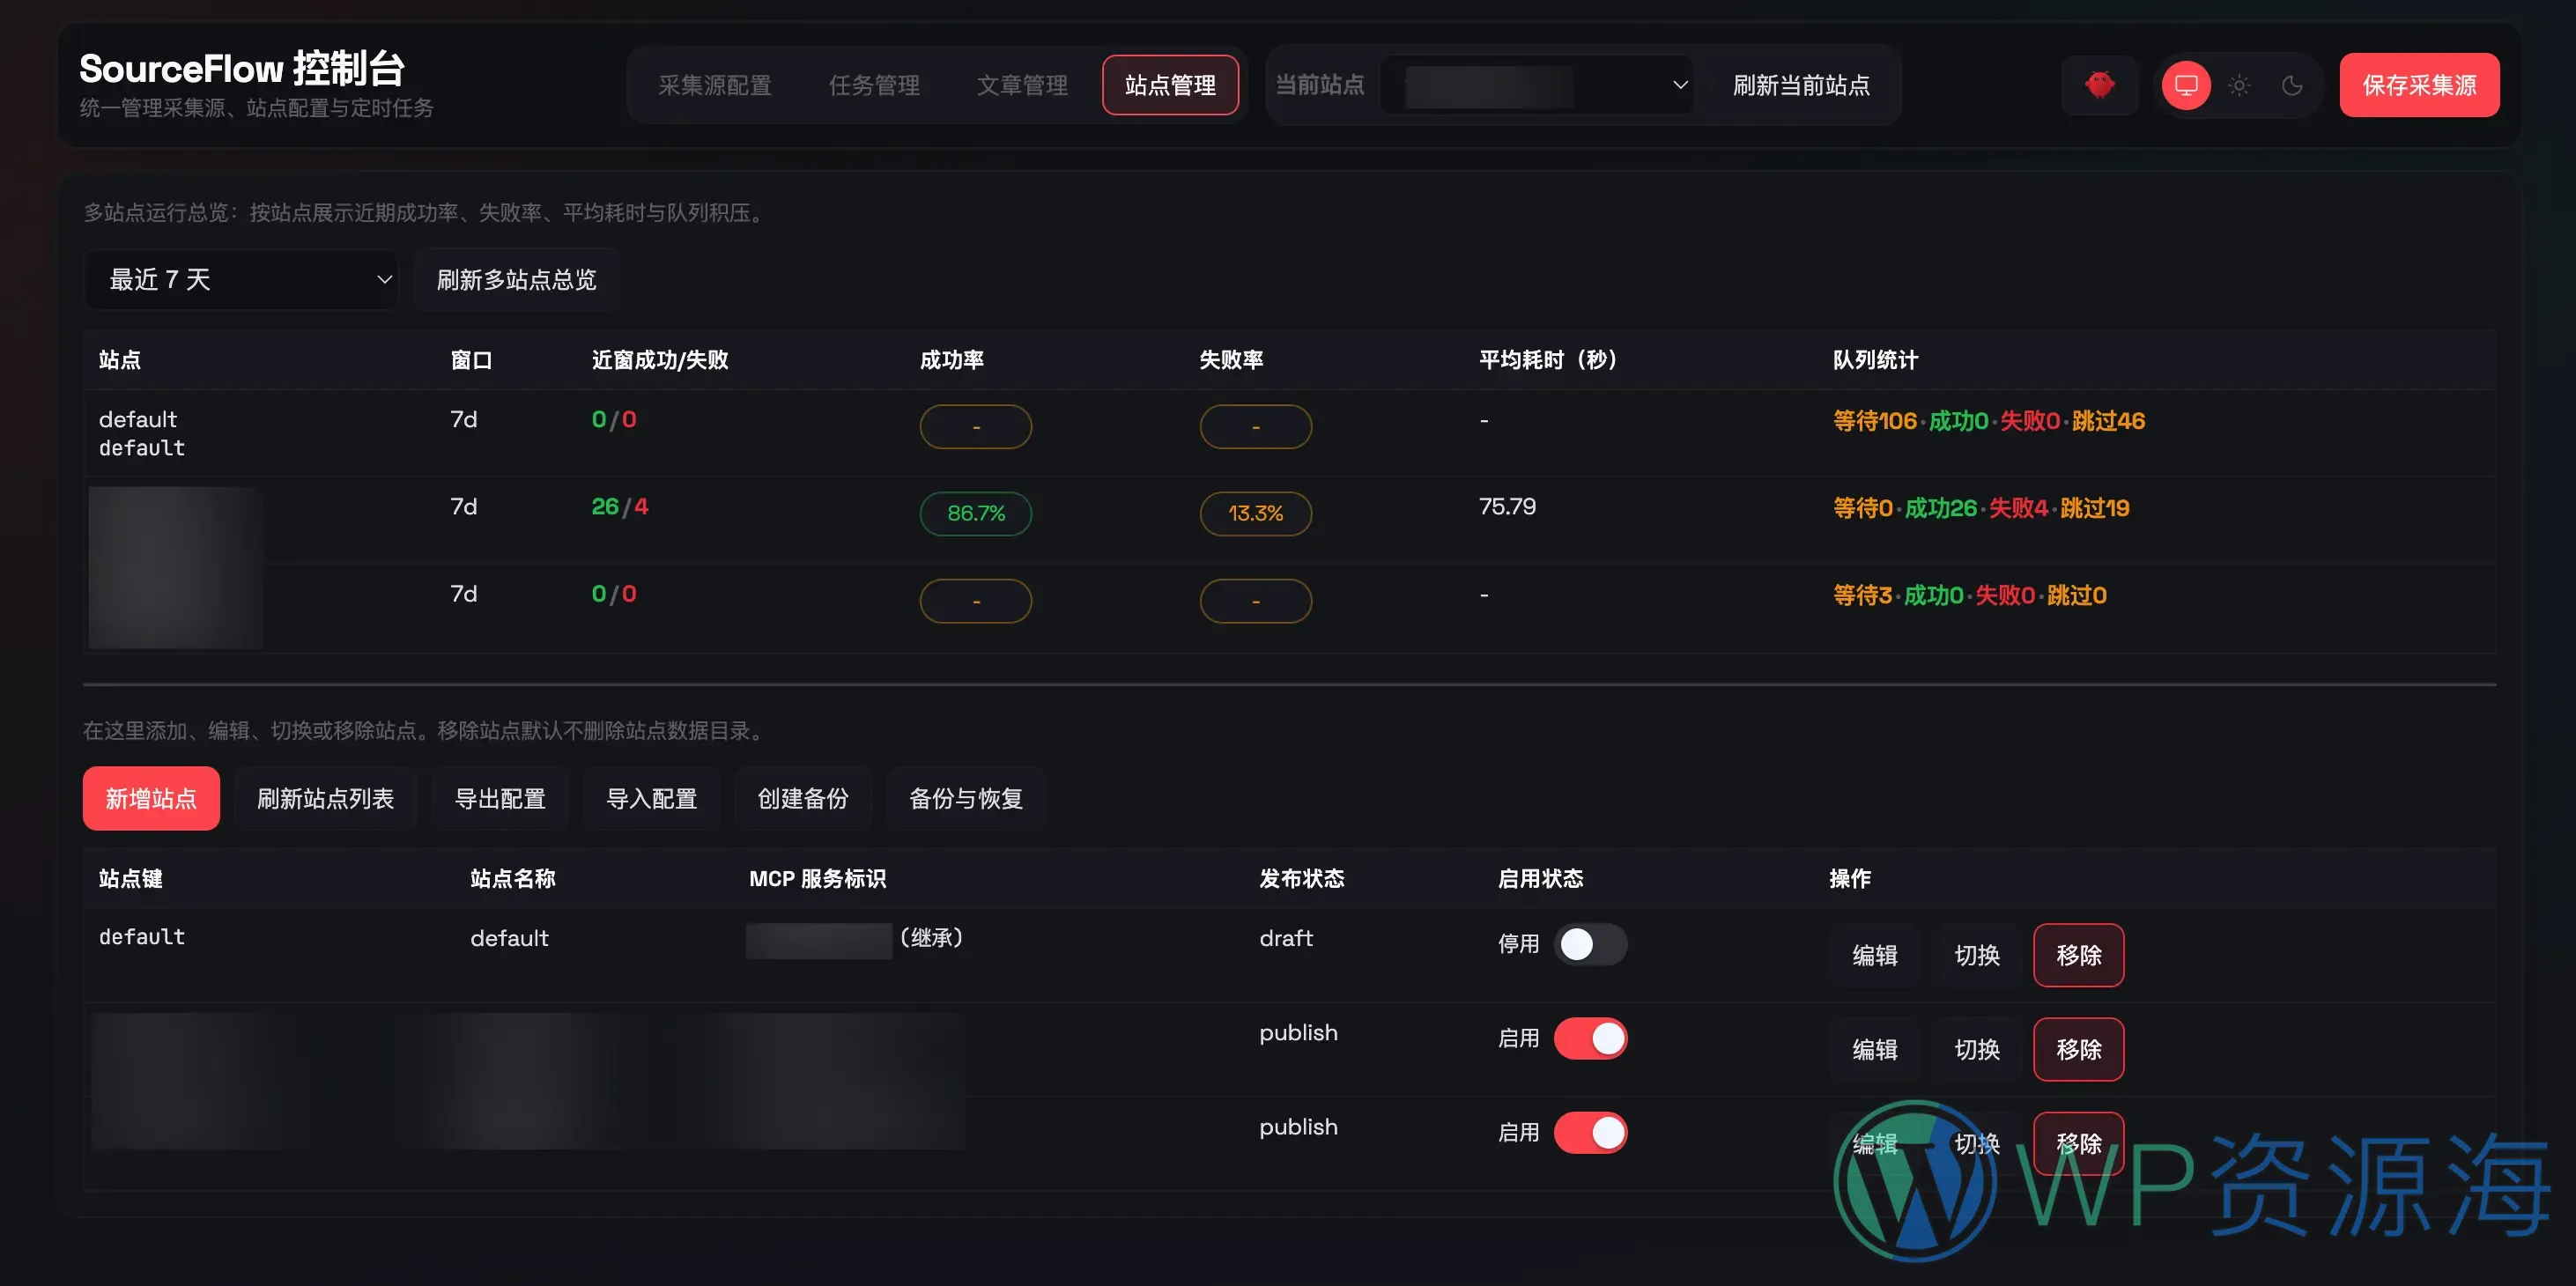The height and width of the screenshot is (1286, 2576).
Task: Expand the time window options chevron
Action: [383, 280]
